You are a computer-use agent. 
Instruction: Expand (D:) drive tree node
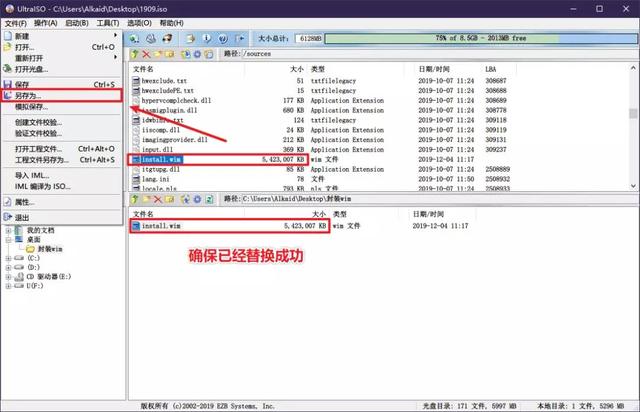click(8, 267)
